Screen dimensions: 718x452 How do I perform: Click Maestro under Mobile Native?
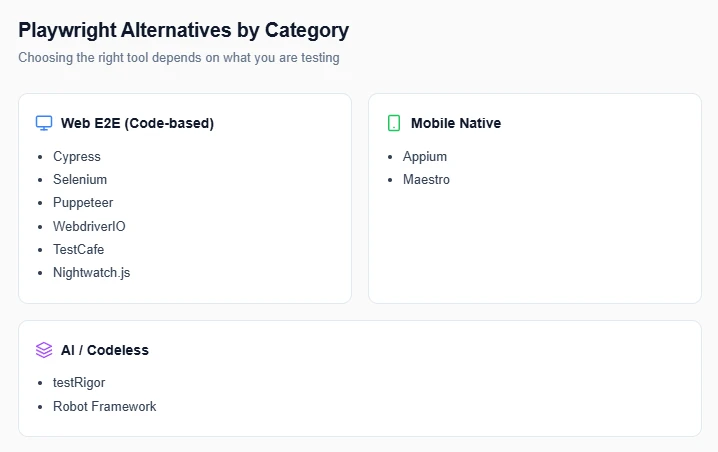[426, 180]
